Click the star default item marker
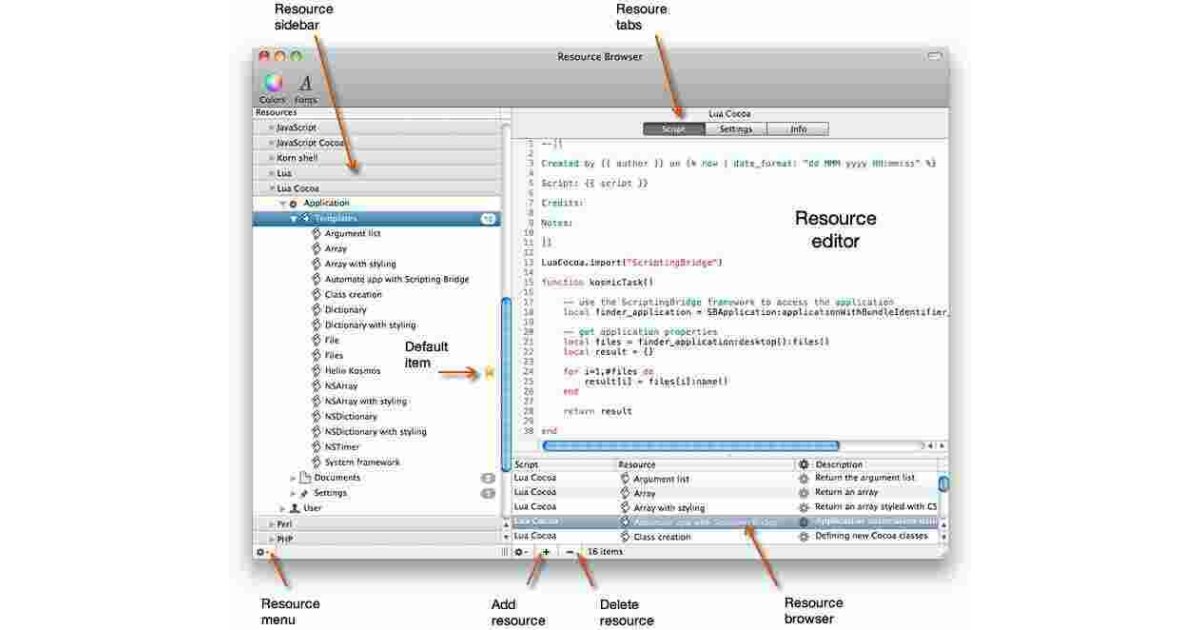This screenshot has height=630, width=1200. [x=490, y=372]
